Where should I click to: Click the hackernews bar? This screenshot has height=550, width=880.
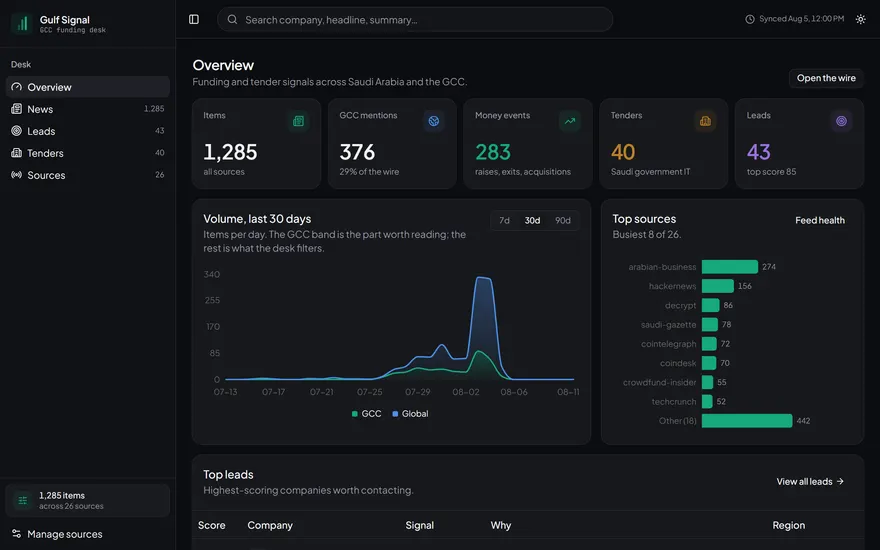(717, 286)
